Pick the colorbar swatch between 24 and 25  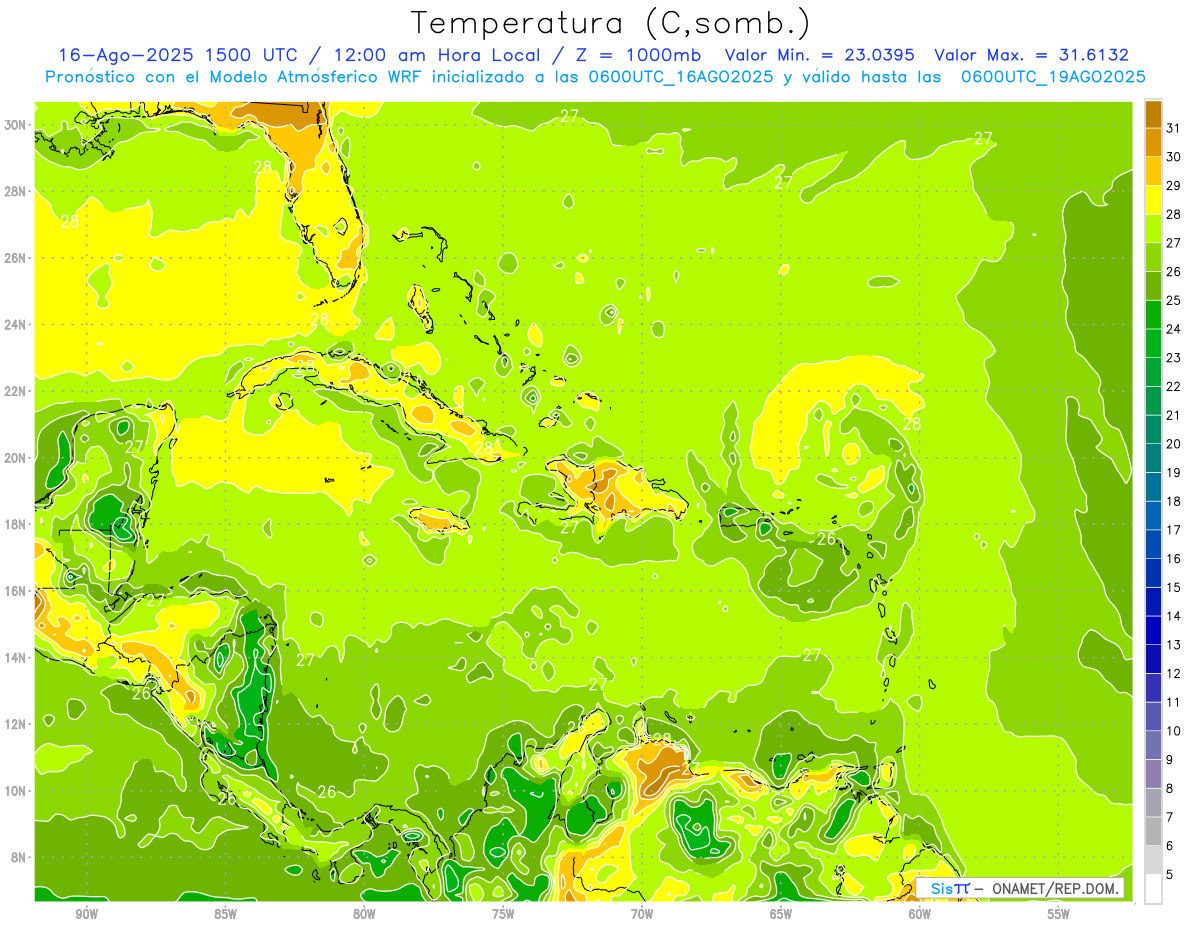coord(1153,314)
